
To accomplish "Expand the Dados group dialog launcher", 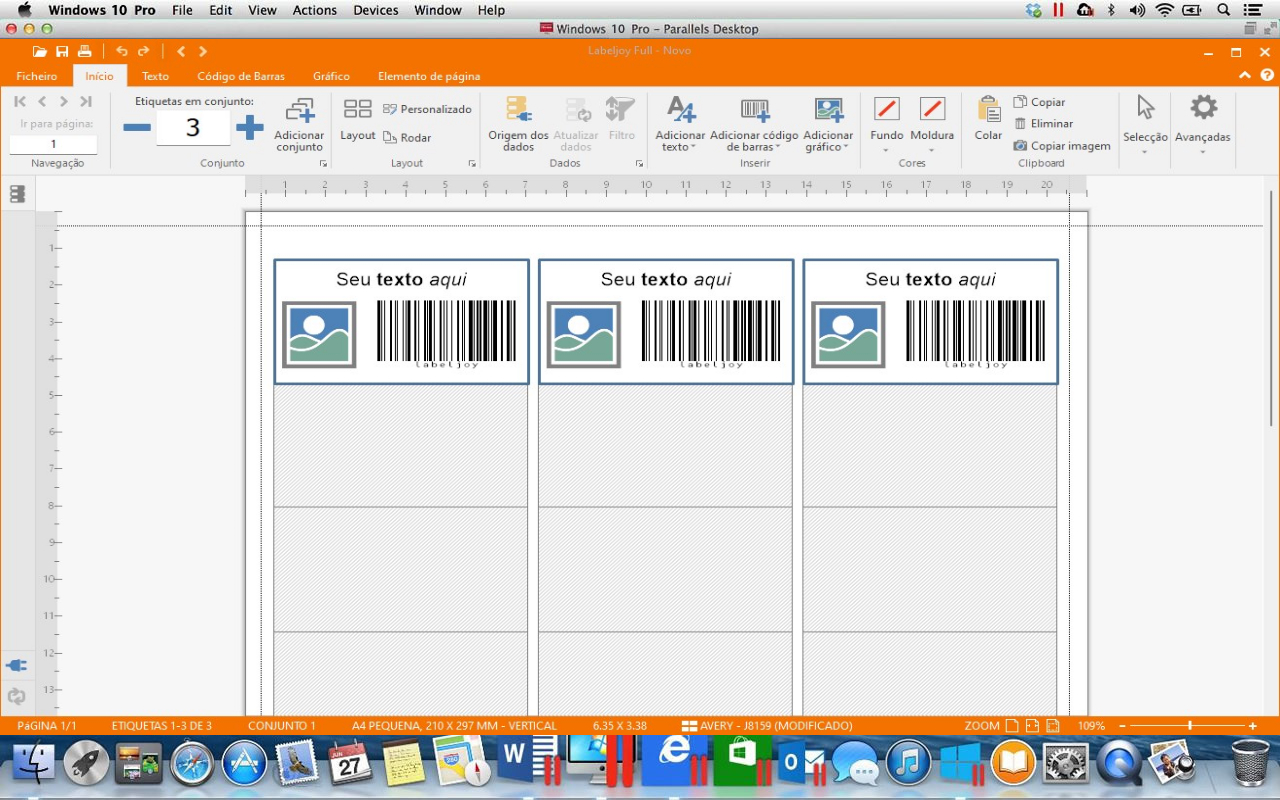I will click(x=639, y=163).
